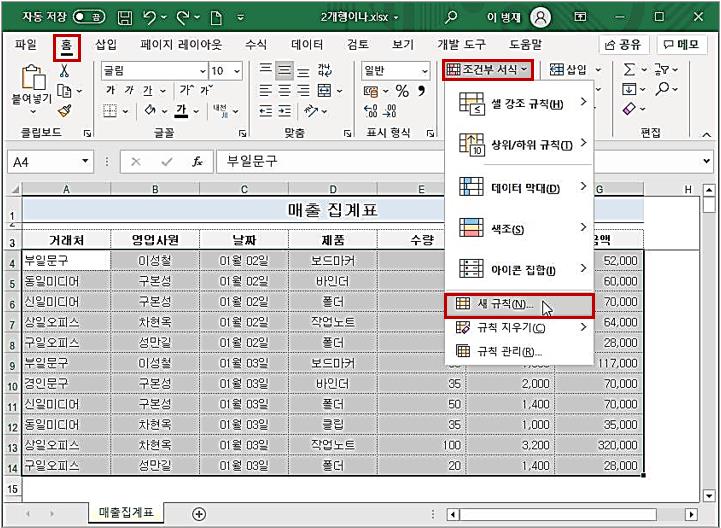721x528 pixels.
Task: Click the Find and Select magnifier icon
Action: [663, 89]
